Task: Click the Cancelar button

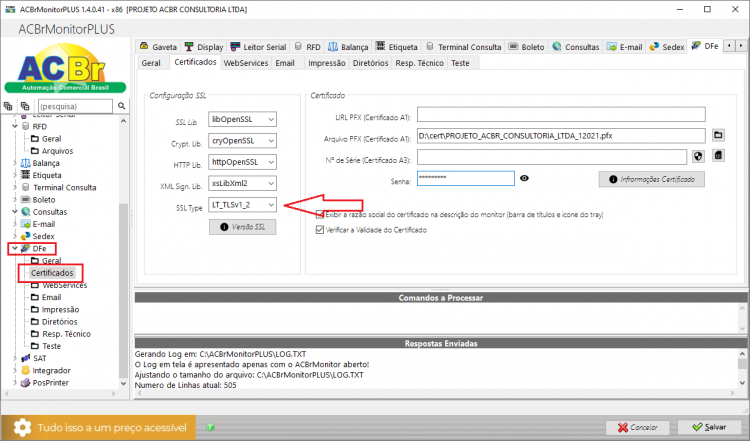Action: pos(638,427)
